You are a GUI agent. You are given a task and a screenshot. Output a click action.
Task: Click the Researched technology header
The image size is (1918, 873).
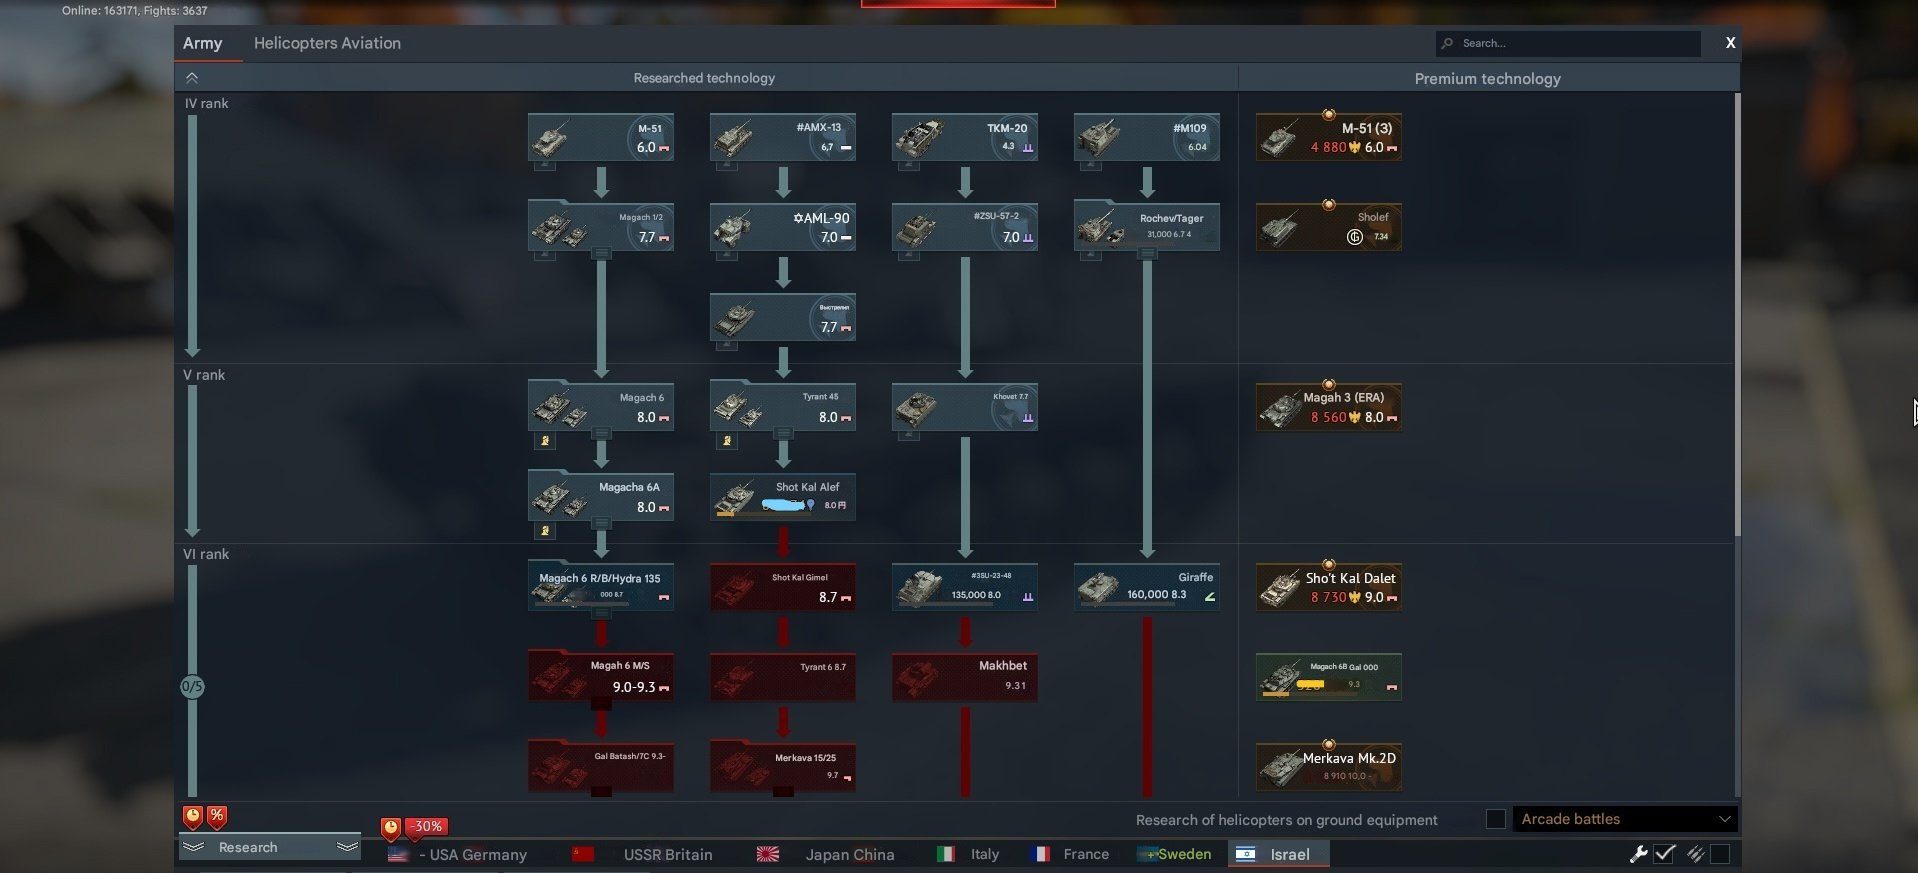click(704, 78)
